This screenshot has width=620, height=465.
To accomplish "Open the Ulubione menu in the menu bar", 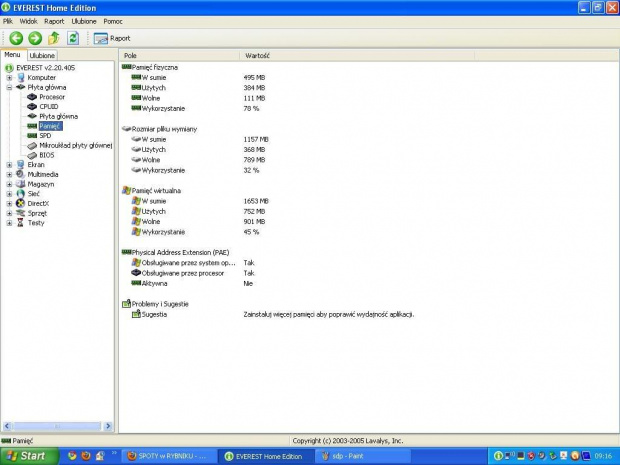I will coord(84,21).
